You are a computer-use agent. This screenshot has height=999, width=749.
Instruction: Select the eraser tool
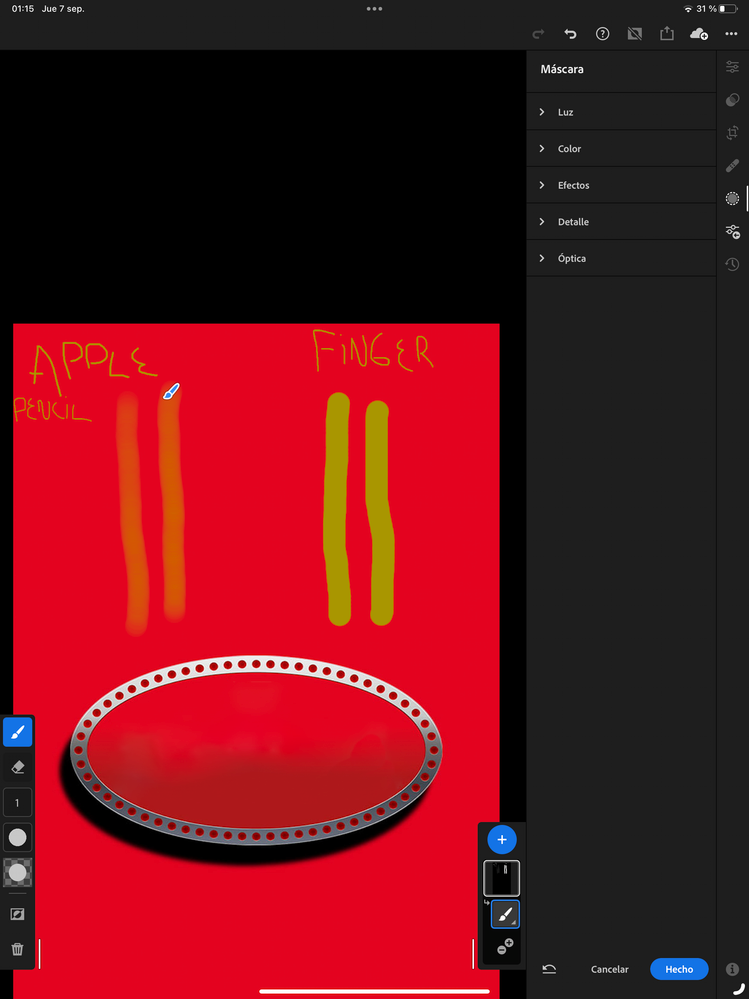[x=18, y=767]
